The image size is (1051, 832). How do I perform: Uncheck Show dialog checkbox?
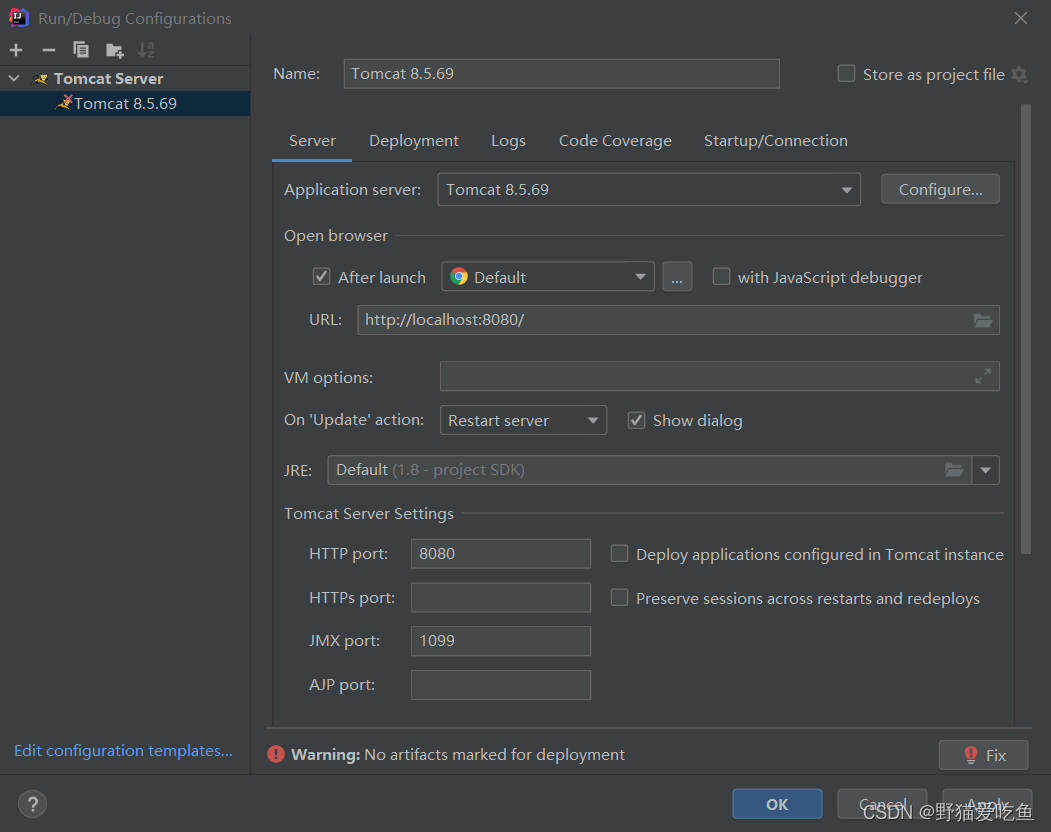click(636, 420)
